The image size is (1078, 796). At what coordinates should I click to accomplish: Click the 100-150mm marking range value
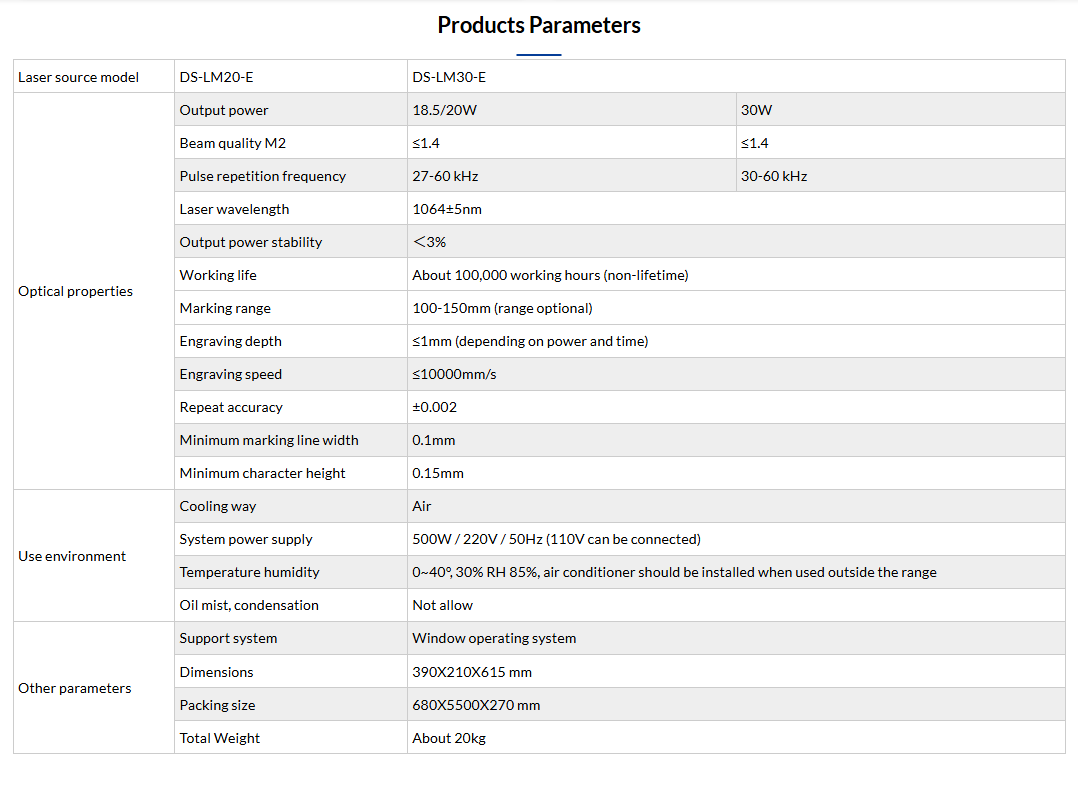(502, 308)
